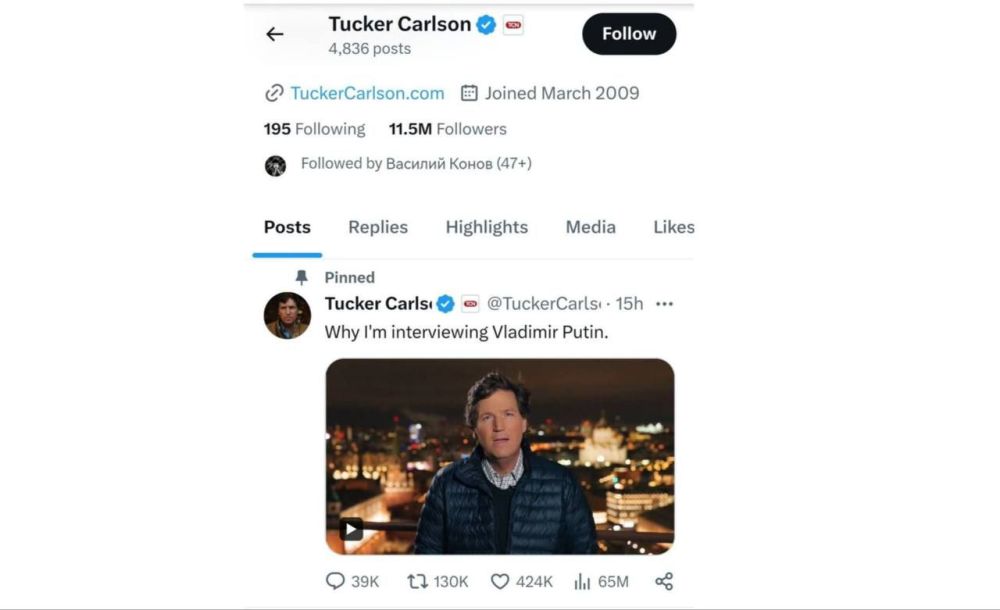1000x610 pixels.
Task: Click the blue verified badge next to Tucker Carlson
Action: click(x=485, y=24)
